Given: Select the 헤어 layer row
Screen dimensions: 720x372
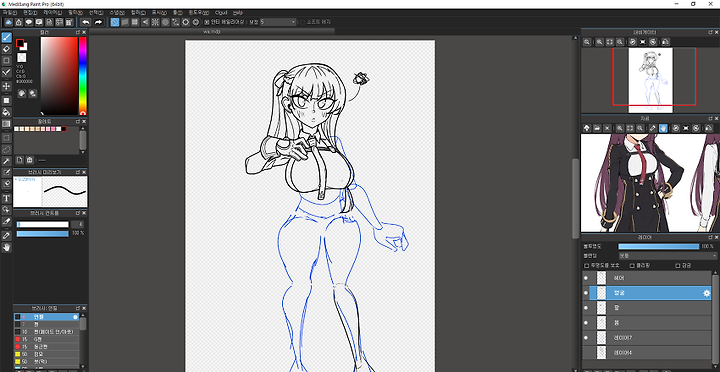Looking at the screenshot, I should (647, 278).
